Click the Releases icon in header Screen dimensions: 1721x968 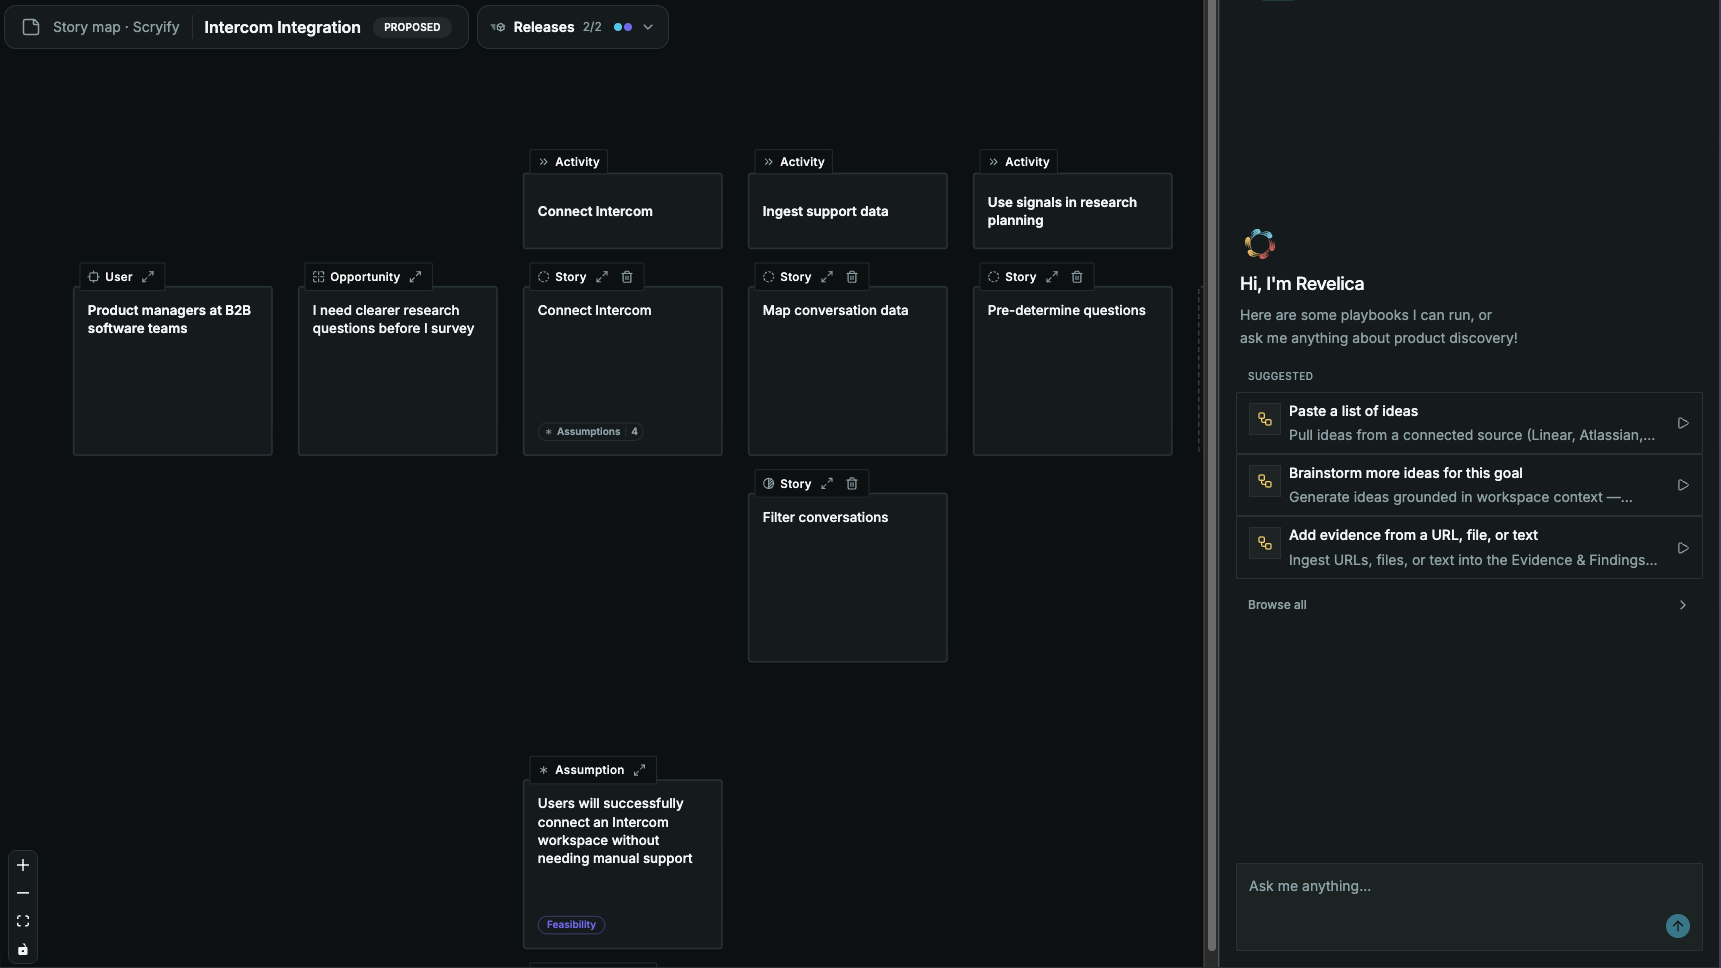point(498,27)
